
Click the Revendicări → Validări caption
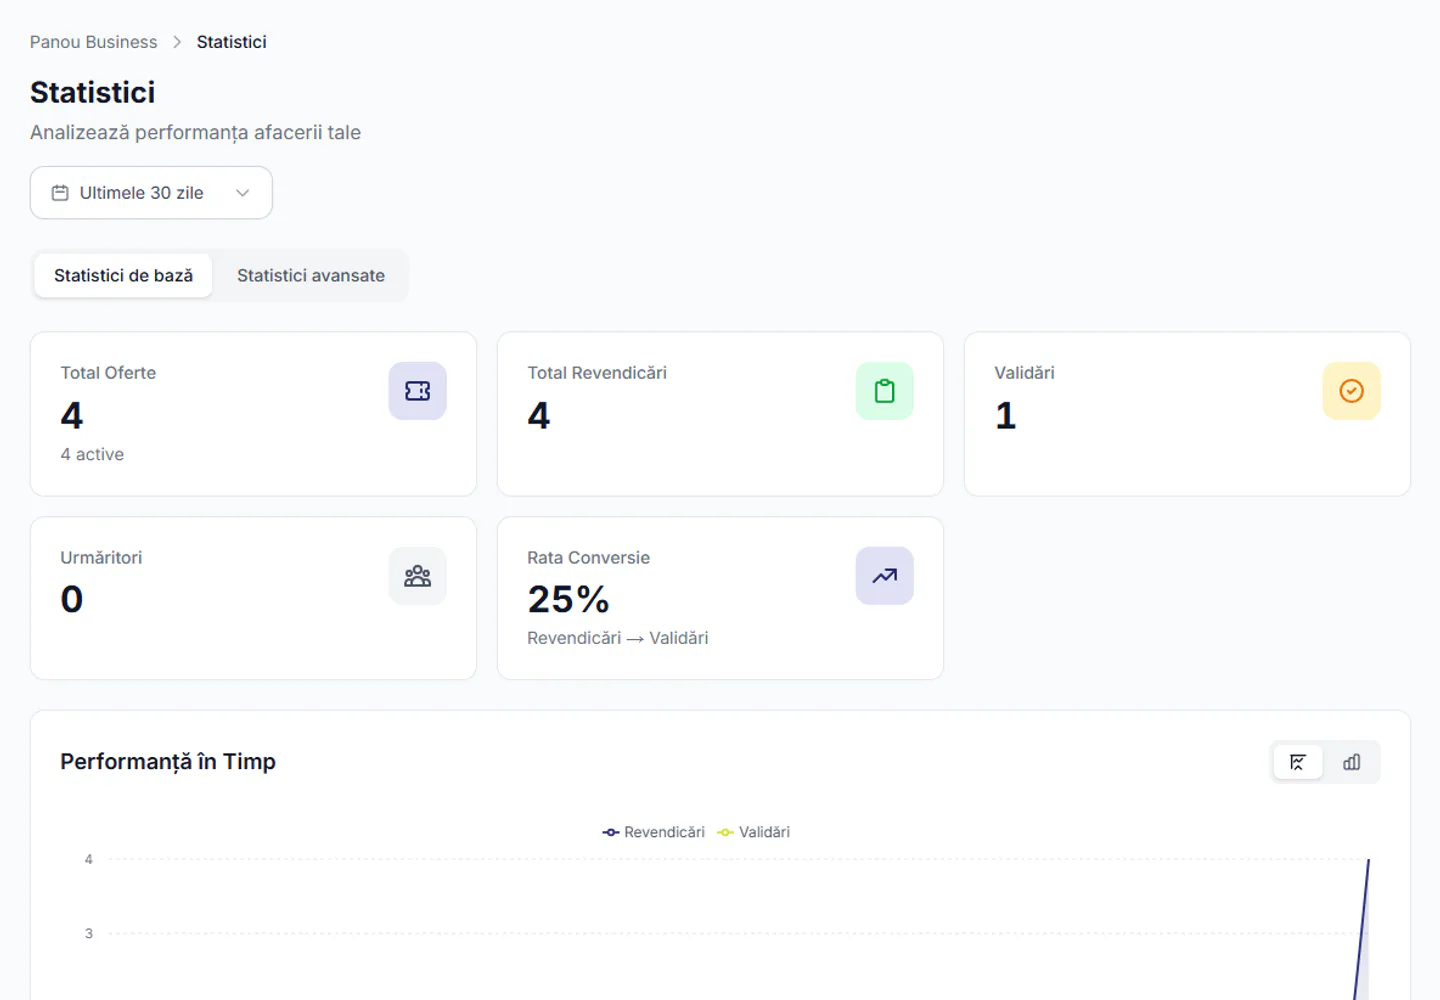[617, 638]
